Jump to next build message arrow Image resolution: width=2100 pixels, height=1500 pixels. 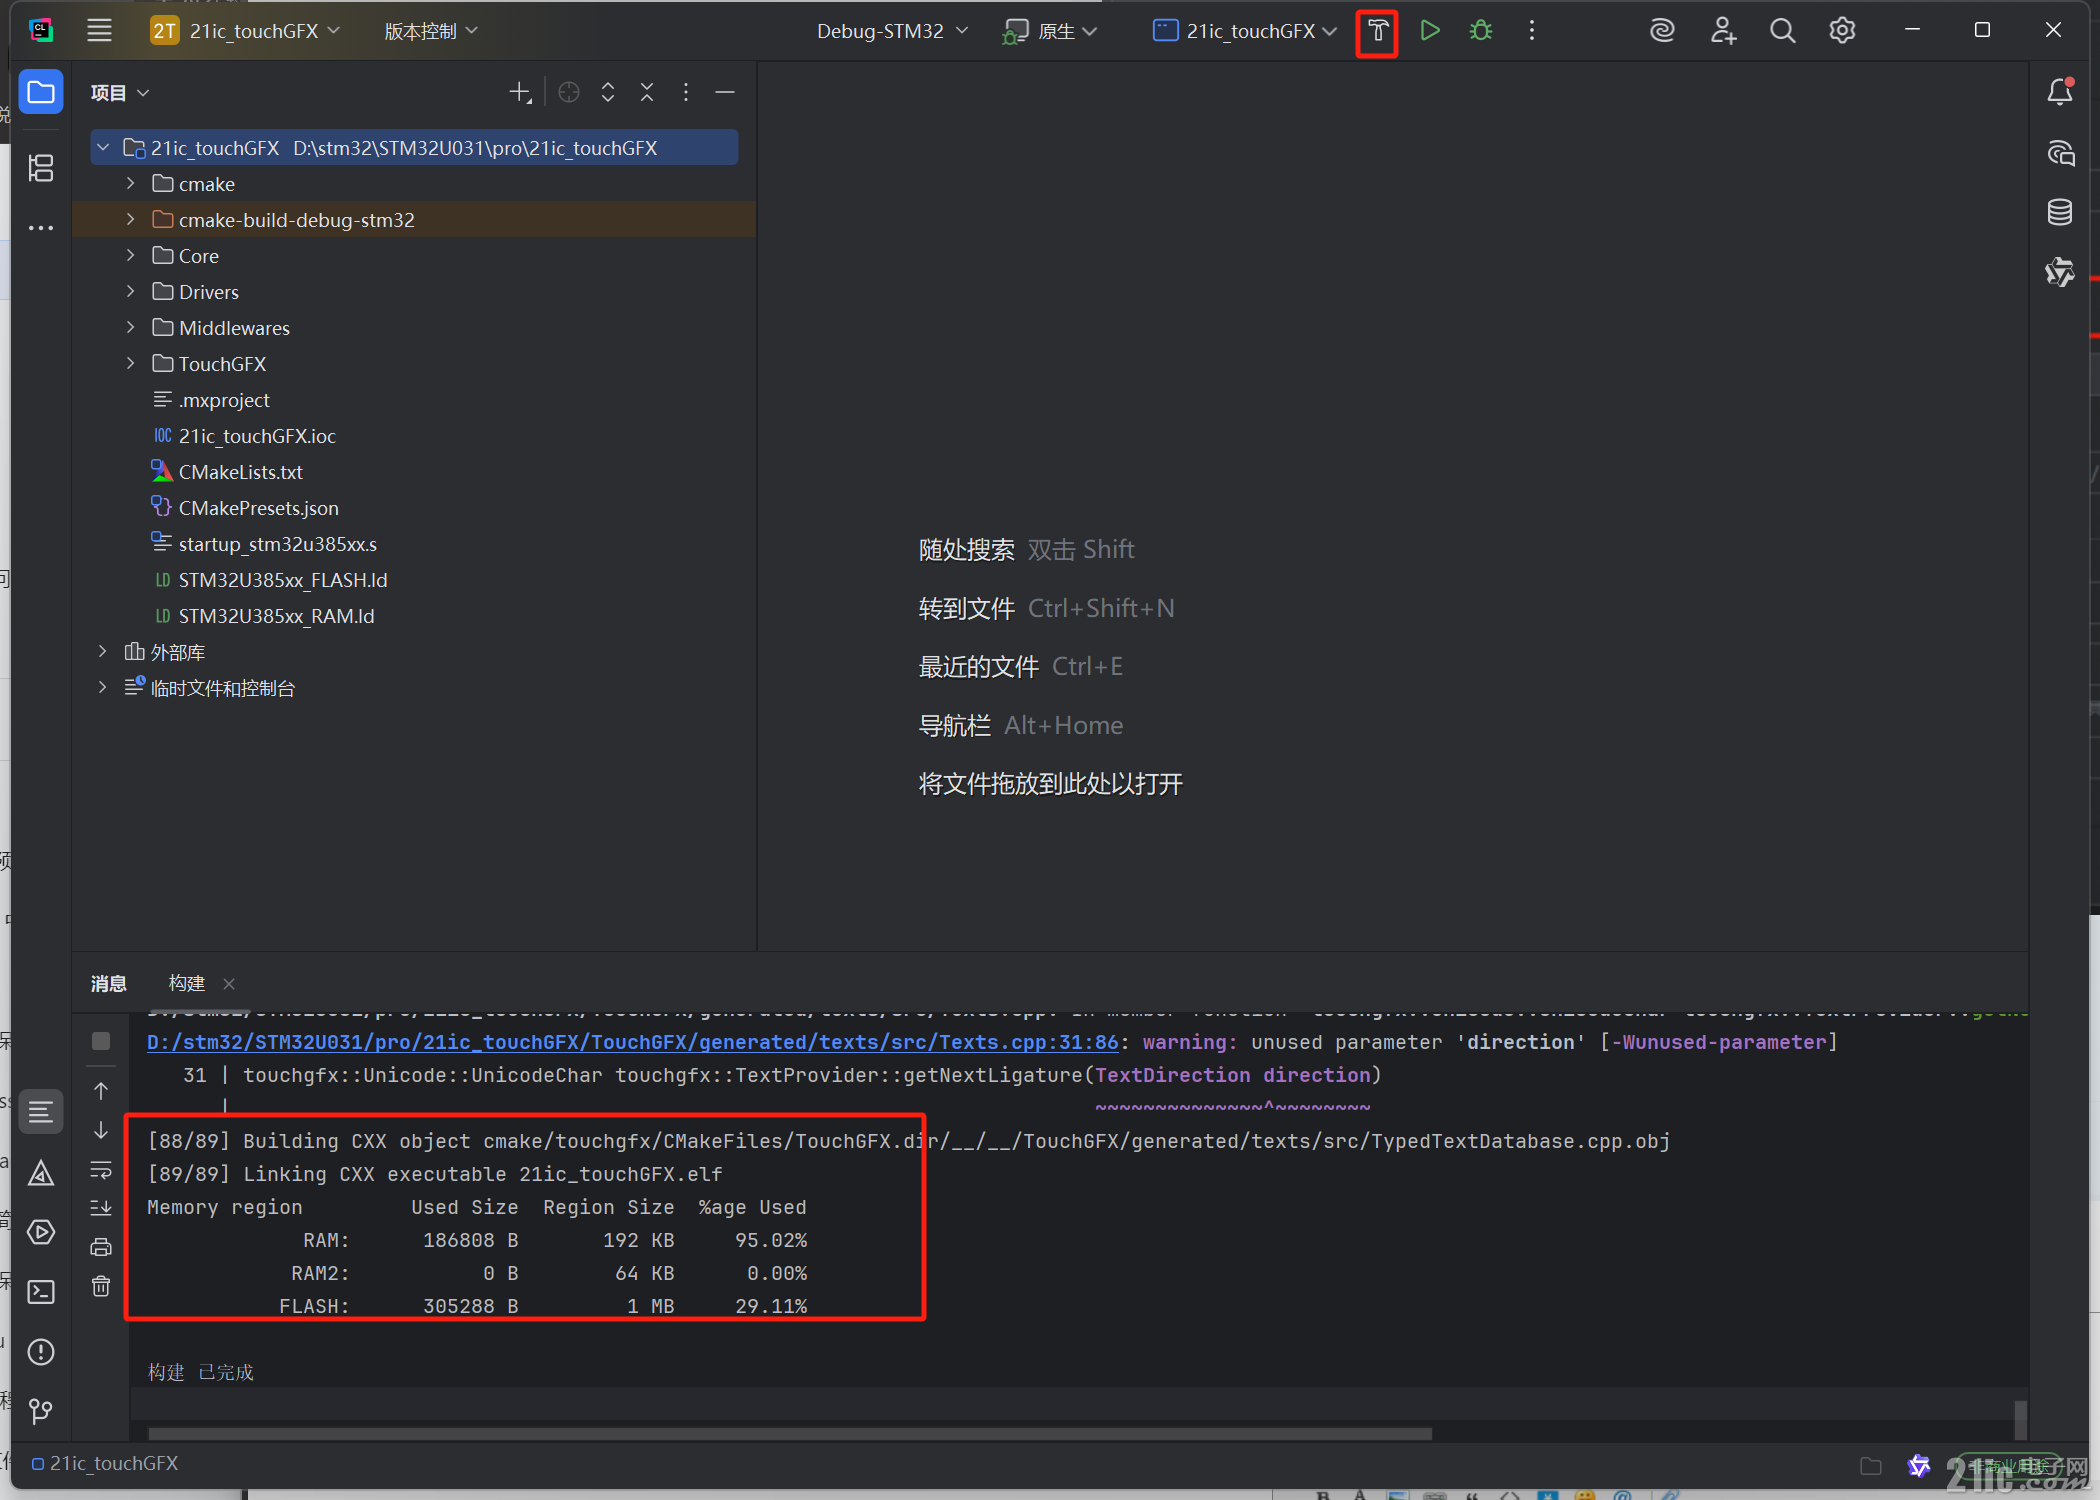[101, 1130]
